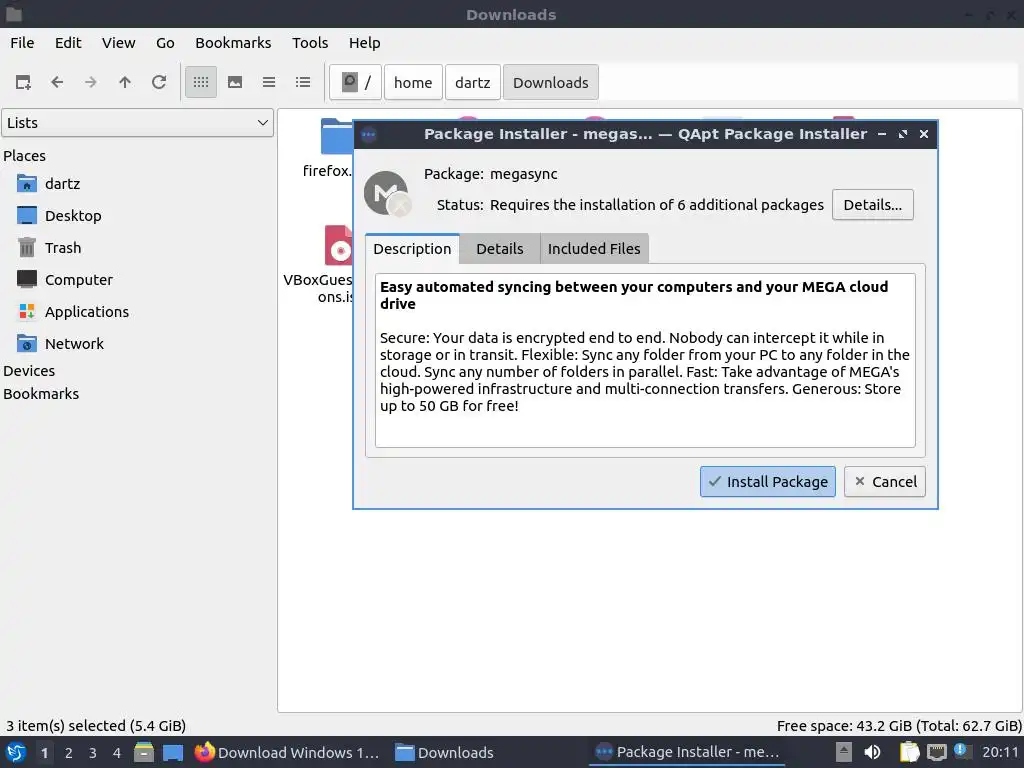Open the File menu
Image resolution: width=1024 pixels, height=768 pixels.
click(22, 43)
